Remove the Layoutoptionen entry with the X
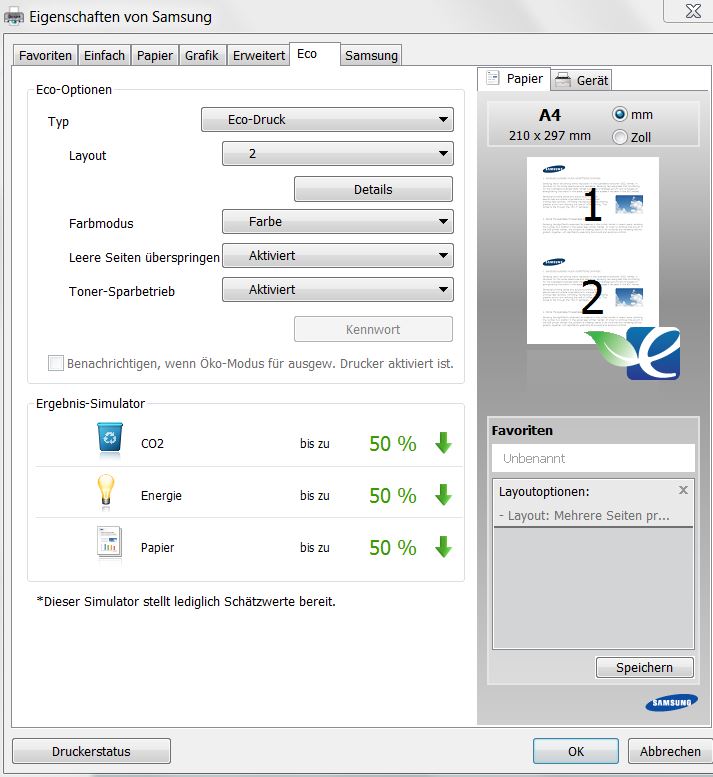Screen dimensions: 713x777 pyautogui.click(x=683, y=490)
